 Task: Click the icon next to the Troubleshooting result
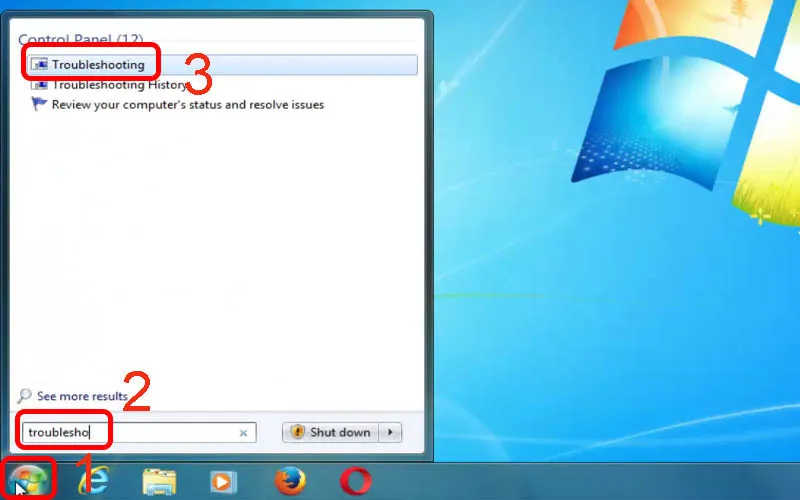tap(40, 65)
